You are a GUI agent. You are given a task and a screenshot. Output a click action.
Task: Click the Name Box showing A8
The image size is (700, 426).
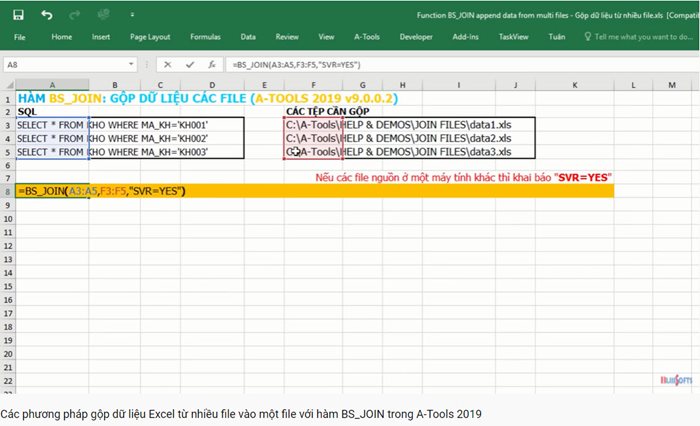click(x=65, y=65)
